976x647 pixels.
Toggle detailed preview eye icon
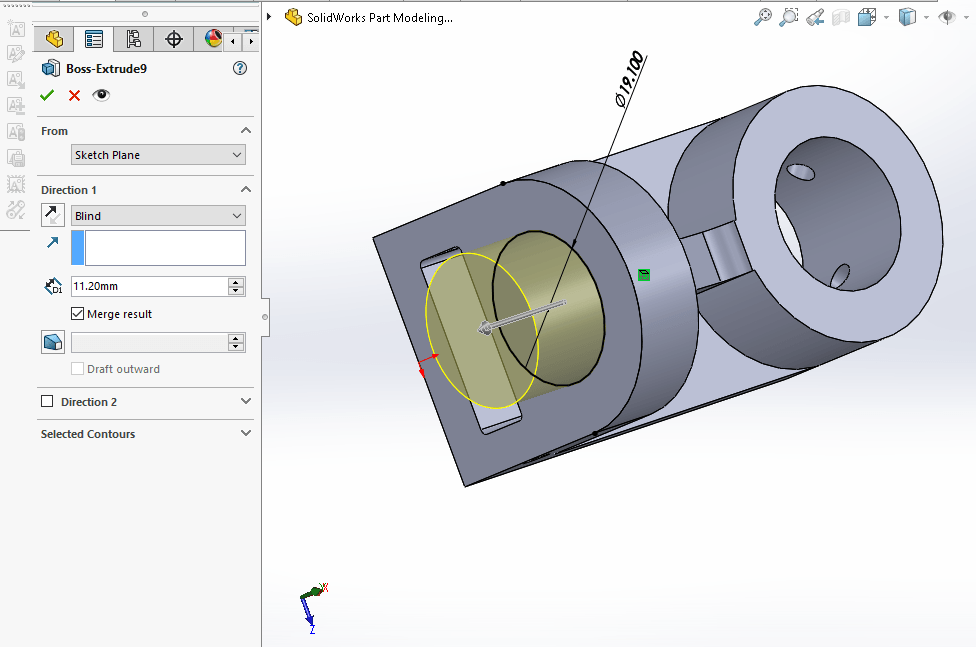tap(101, 95)
